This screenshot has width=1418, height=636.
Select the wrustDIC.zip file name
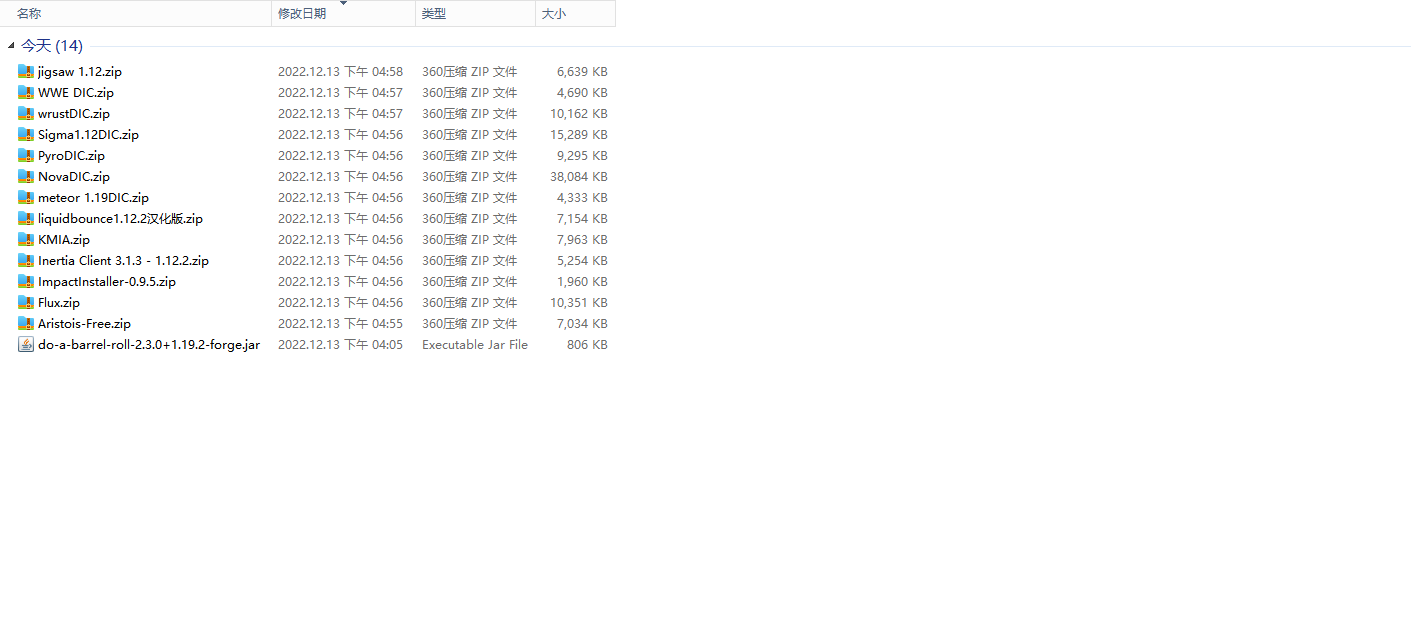coord(74,114)
